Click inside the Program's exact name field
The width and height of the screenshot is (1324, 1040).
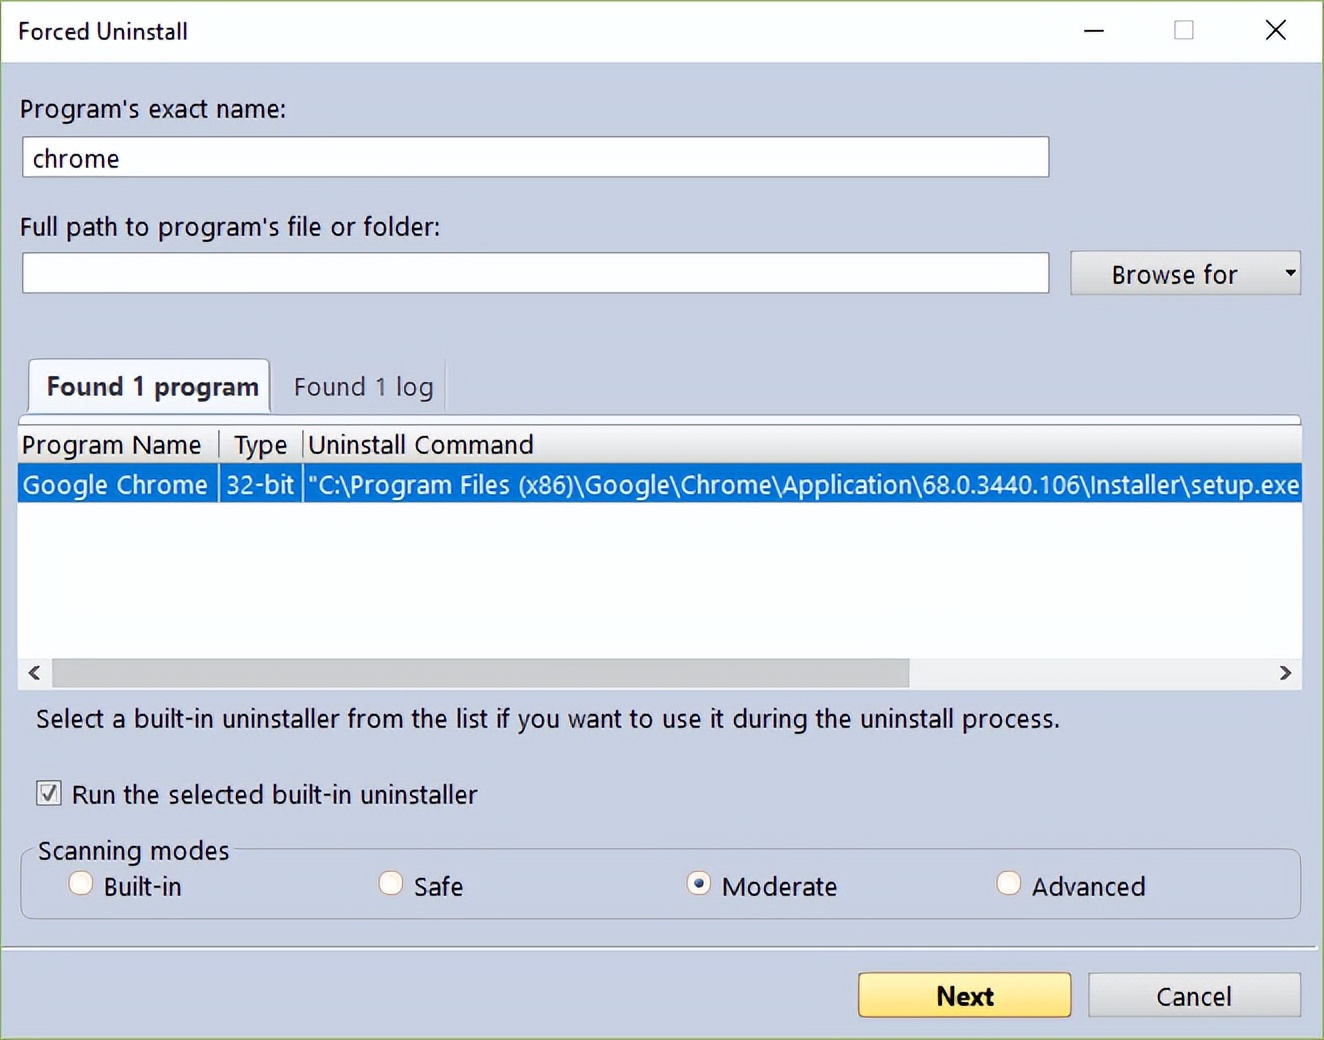click(535, 157)
